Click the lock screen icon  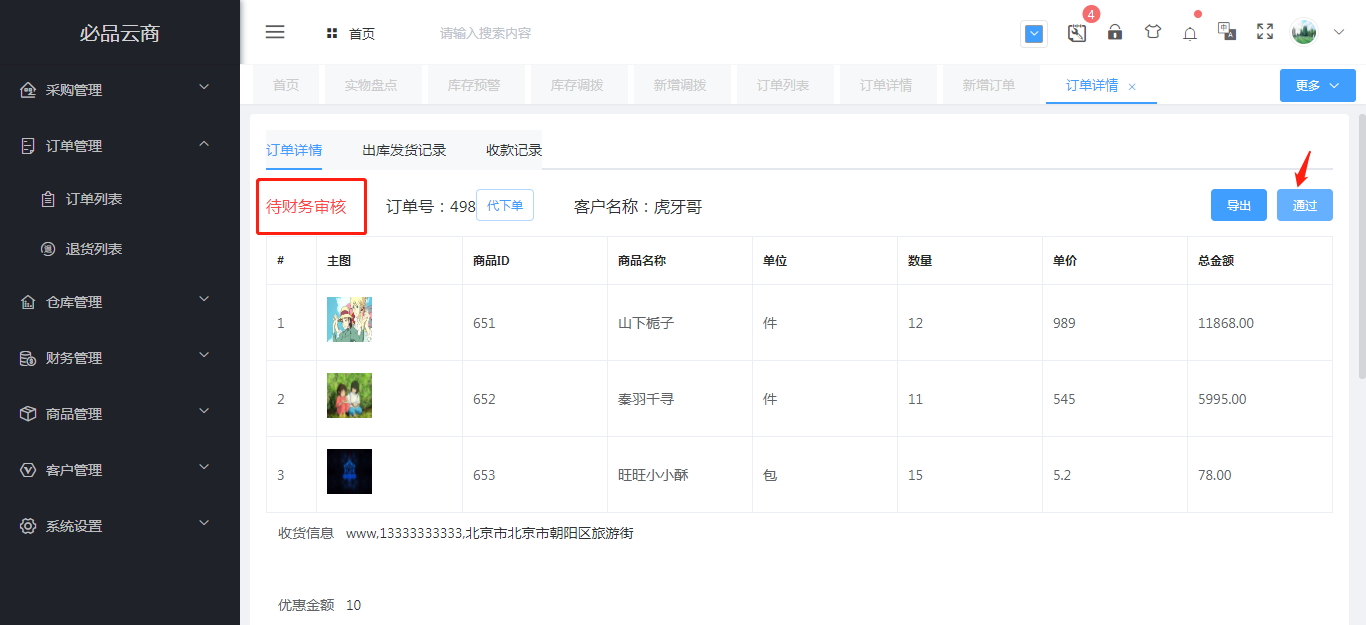(1115, 32)
